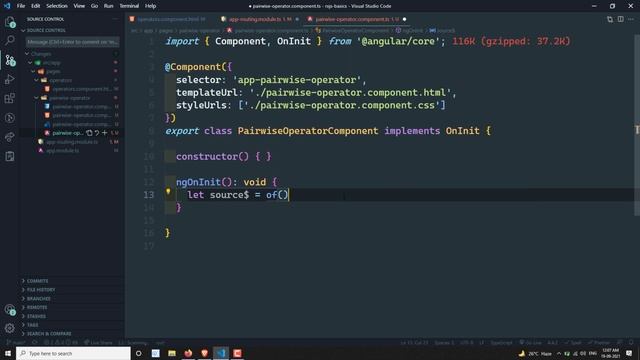Open the Run and Debug view
640x360 pixels.
coord(10,79)
